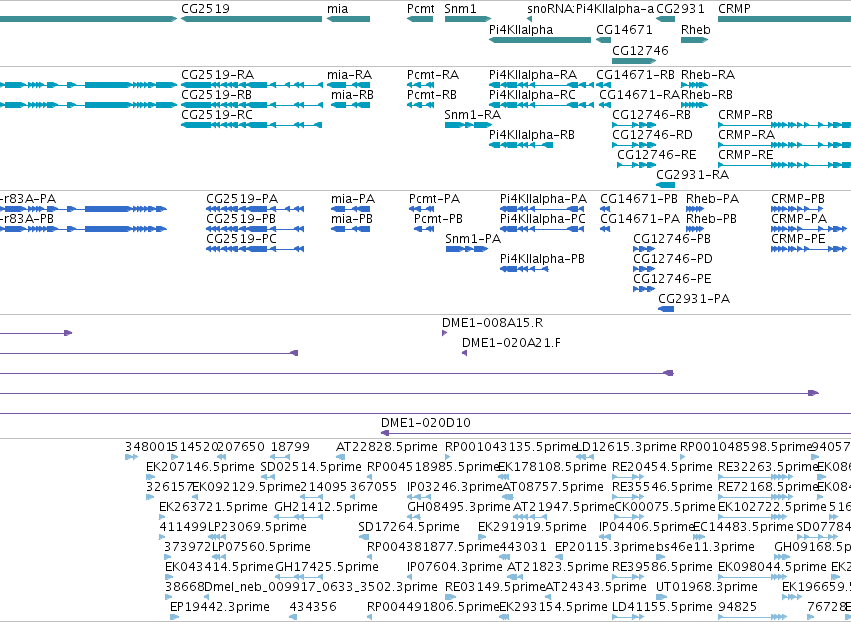Click the CG14671-RB transcript
The image size is (851, 622).
click(604, 85)
